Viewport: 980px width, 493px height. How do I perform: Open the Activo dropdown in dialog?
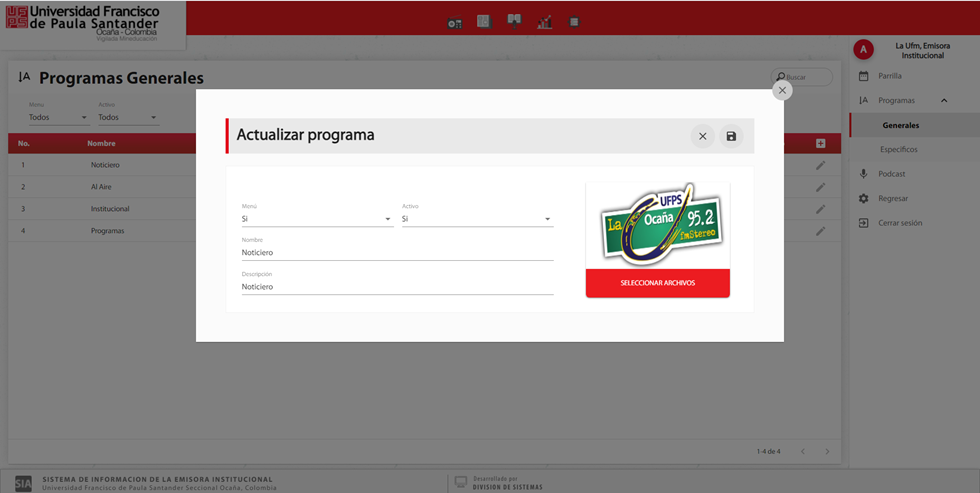(477, 219)
